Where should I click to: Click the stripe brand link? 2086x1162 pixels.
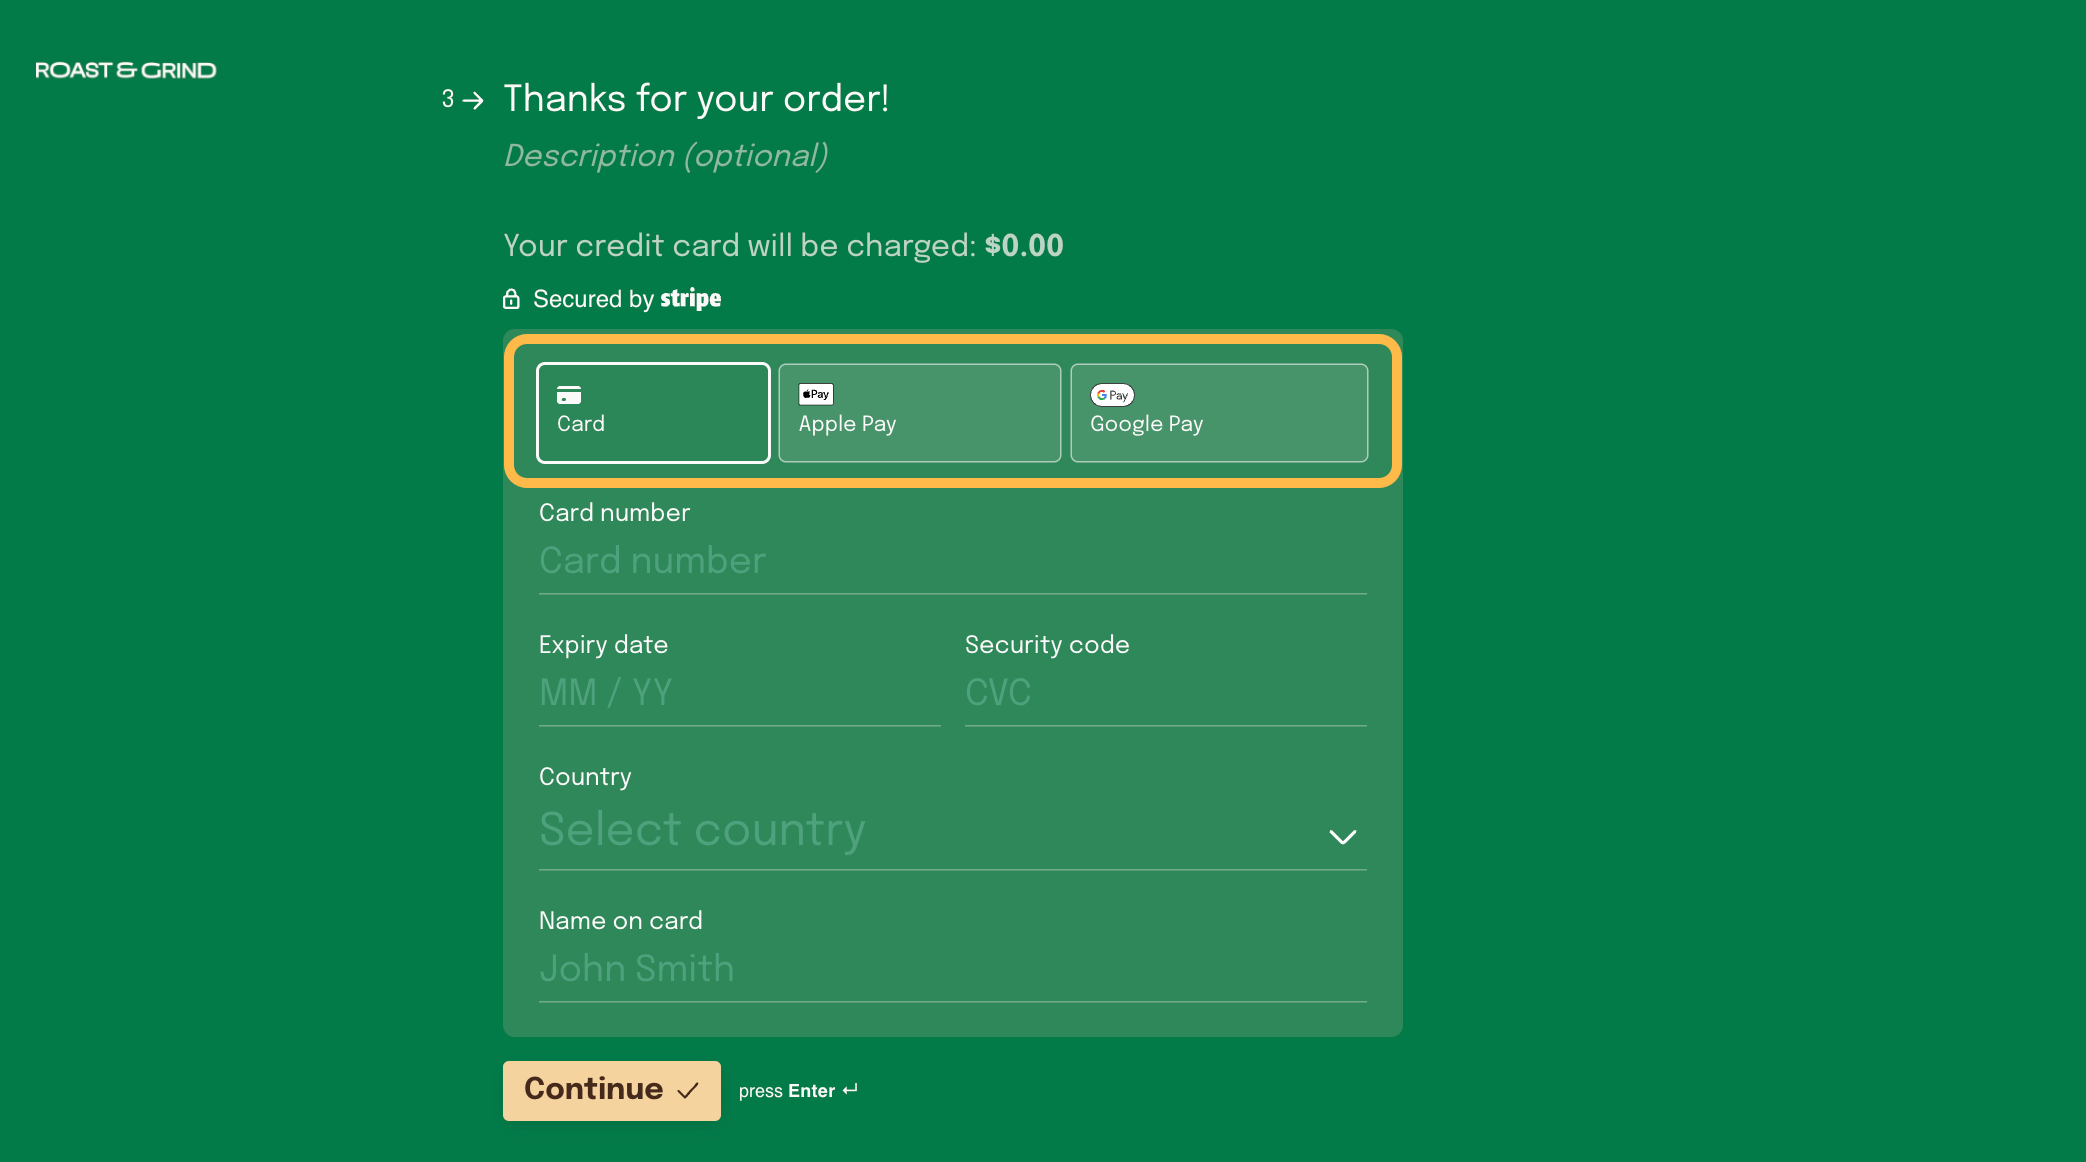pos(690,299)
